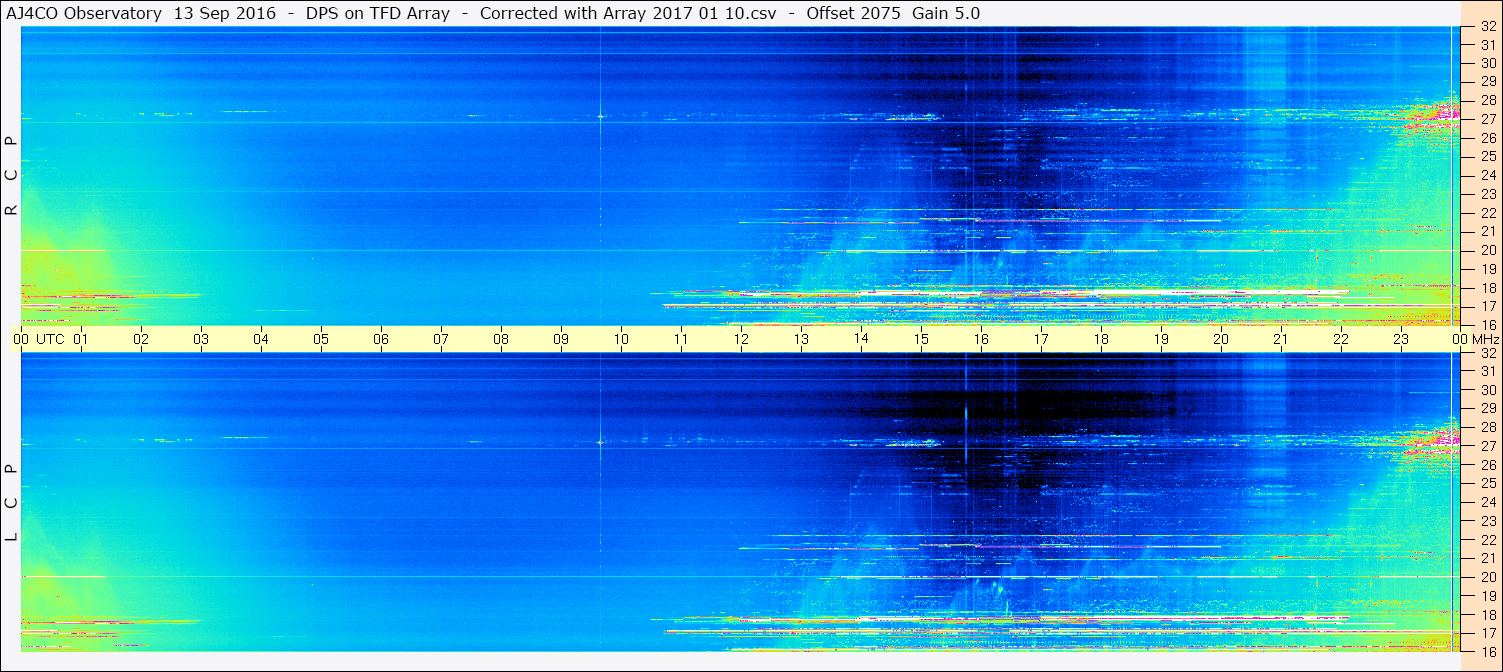Click the '13' hour label on time axis
1503x672 pixels.
(801, 339)
